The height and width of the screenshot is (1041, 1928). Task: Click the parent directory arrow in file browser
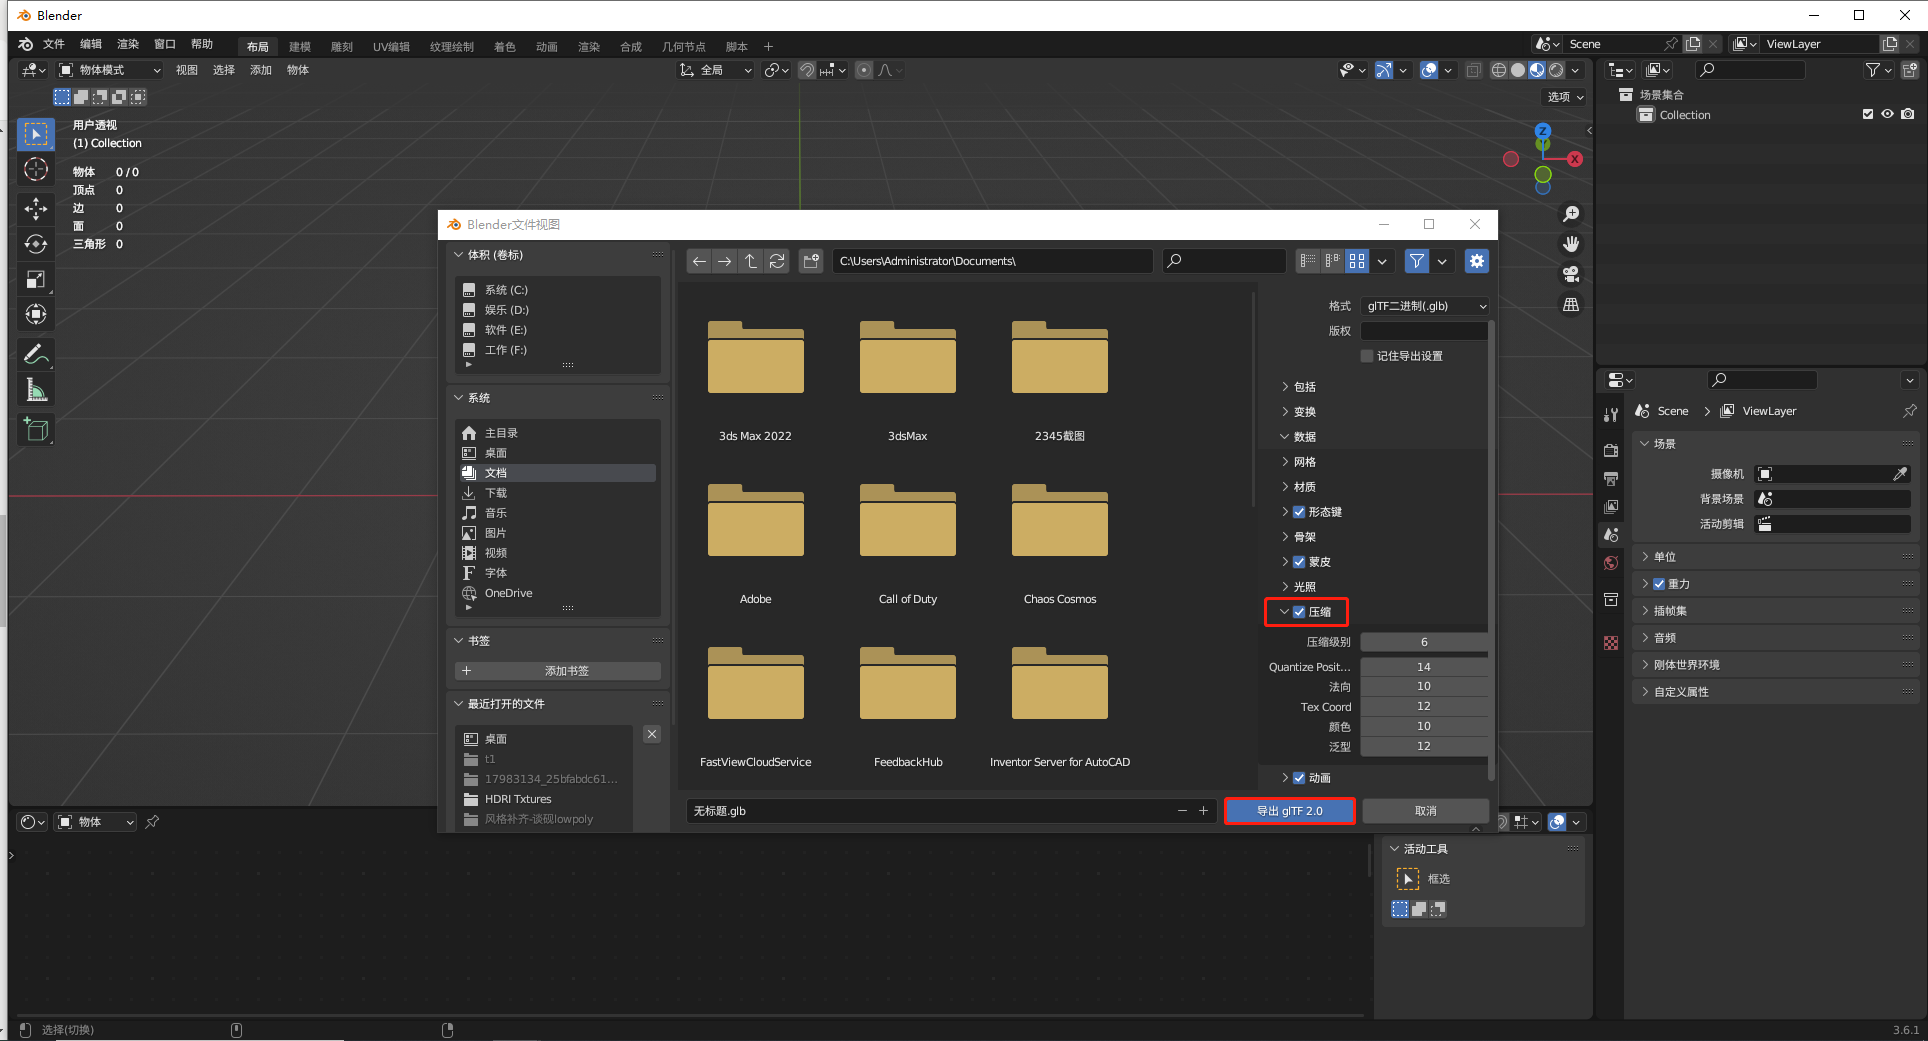tap(751, 261)
